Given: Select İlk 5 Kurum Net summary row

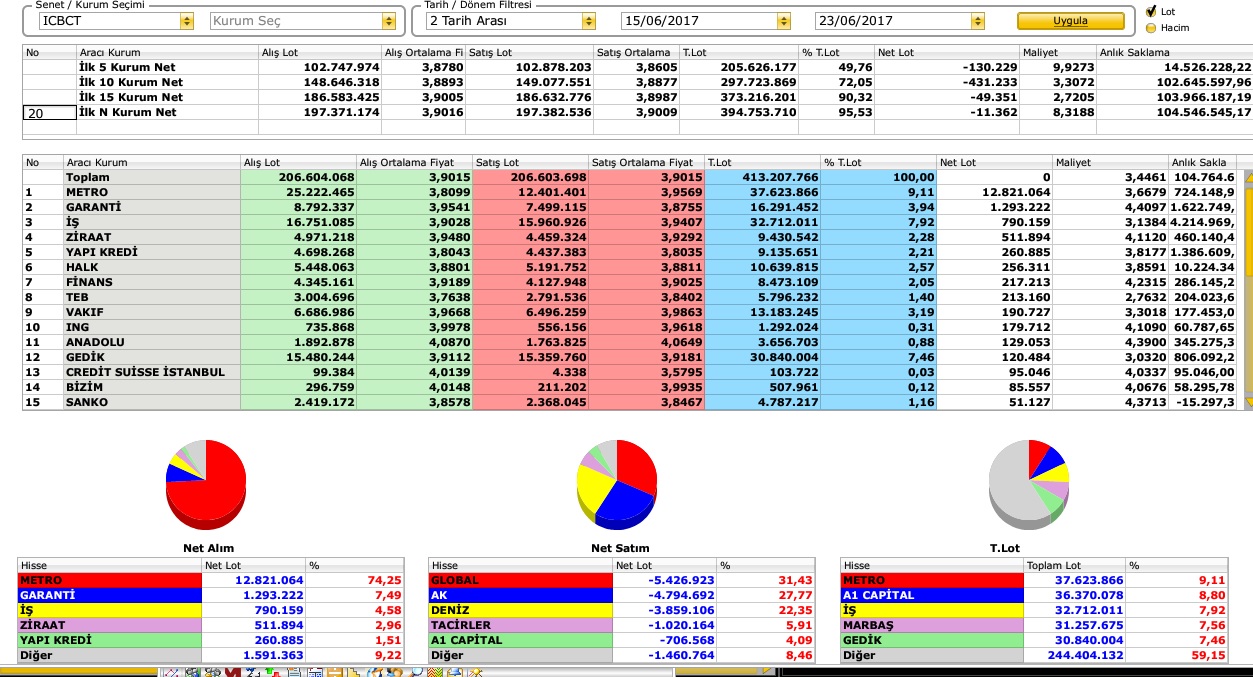Looking at the screenshot, I should tap(636, 67).
